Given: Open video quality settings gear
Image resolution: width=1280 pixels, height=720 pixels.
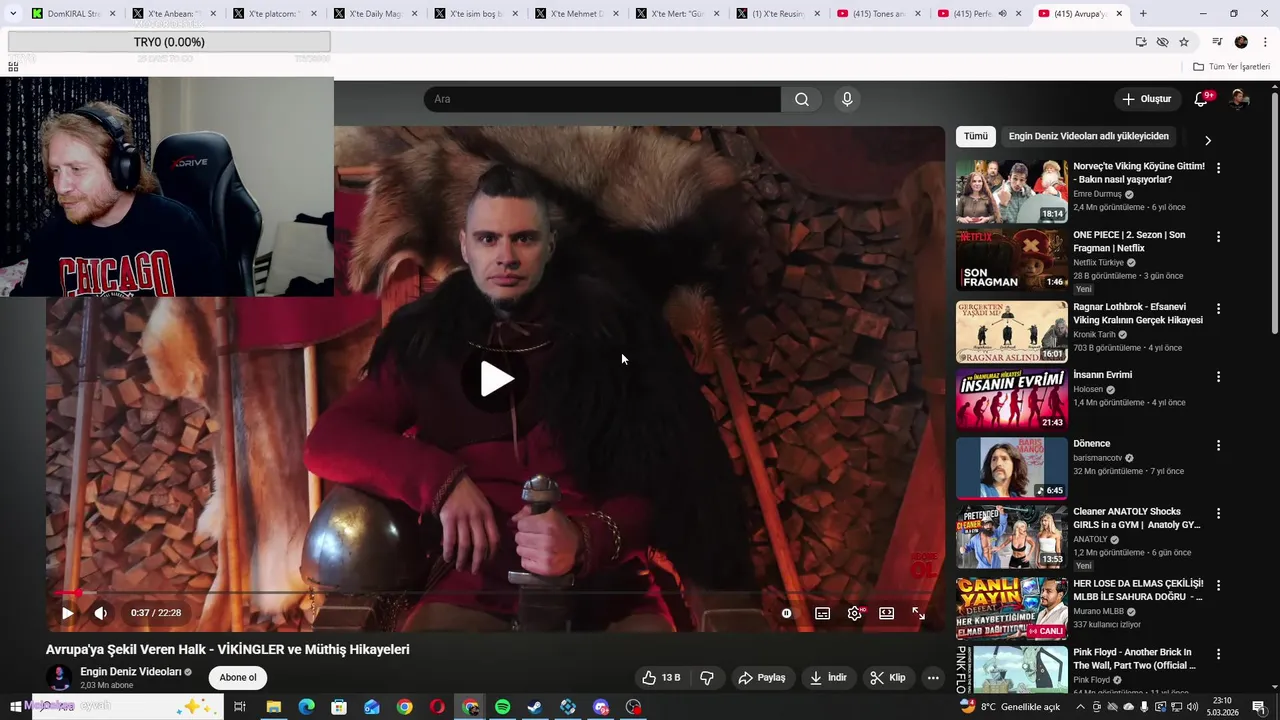Looking at the screenshot, I should coord(855,613).
